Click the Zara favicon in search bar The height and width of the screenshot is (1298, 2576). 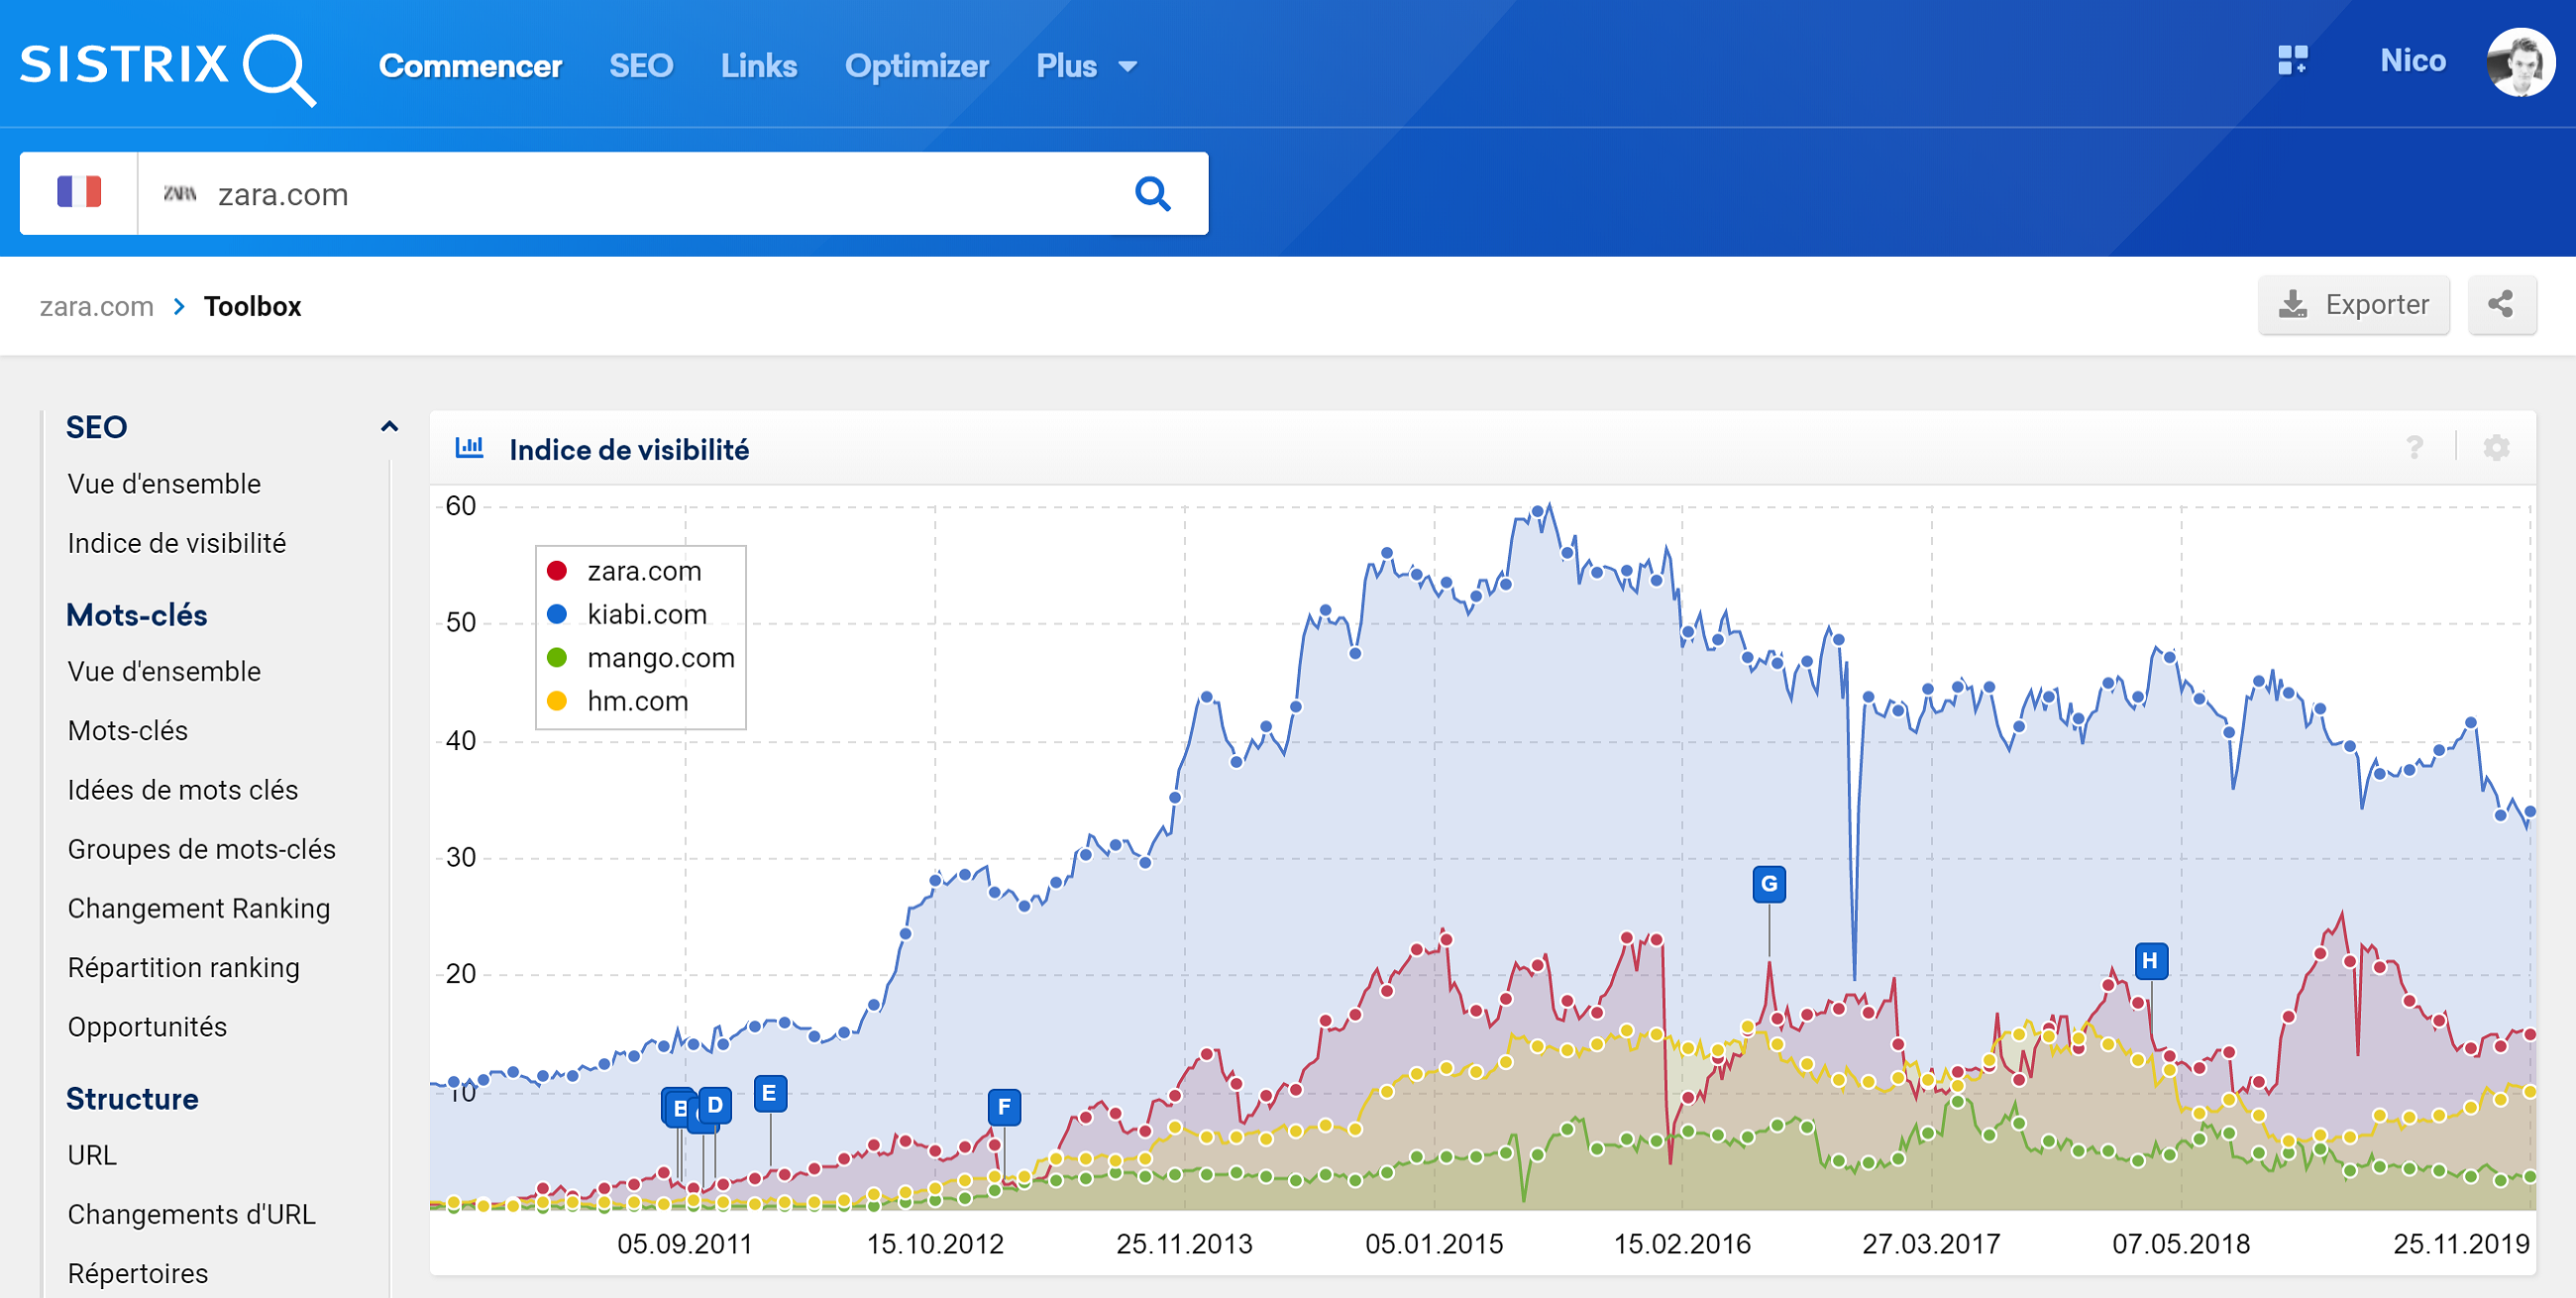pos(180,193)
